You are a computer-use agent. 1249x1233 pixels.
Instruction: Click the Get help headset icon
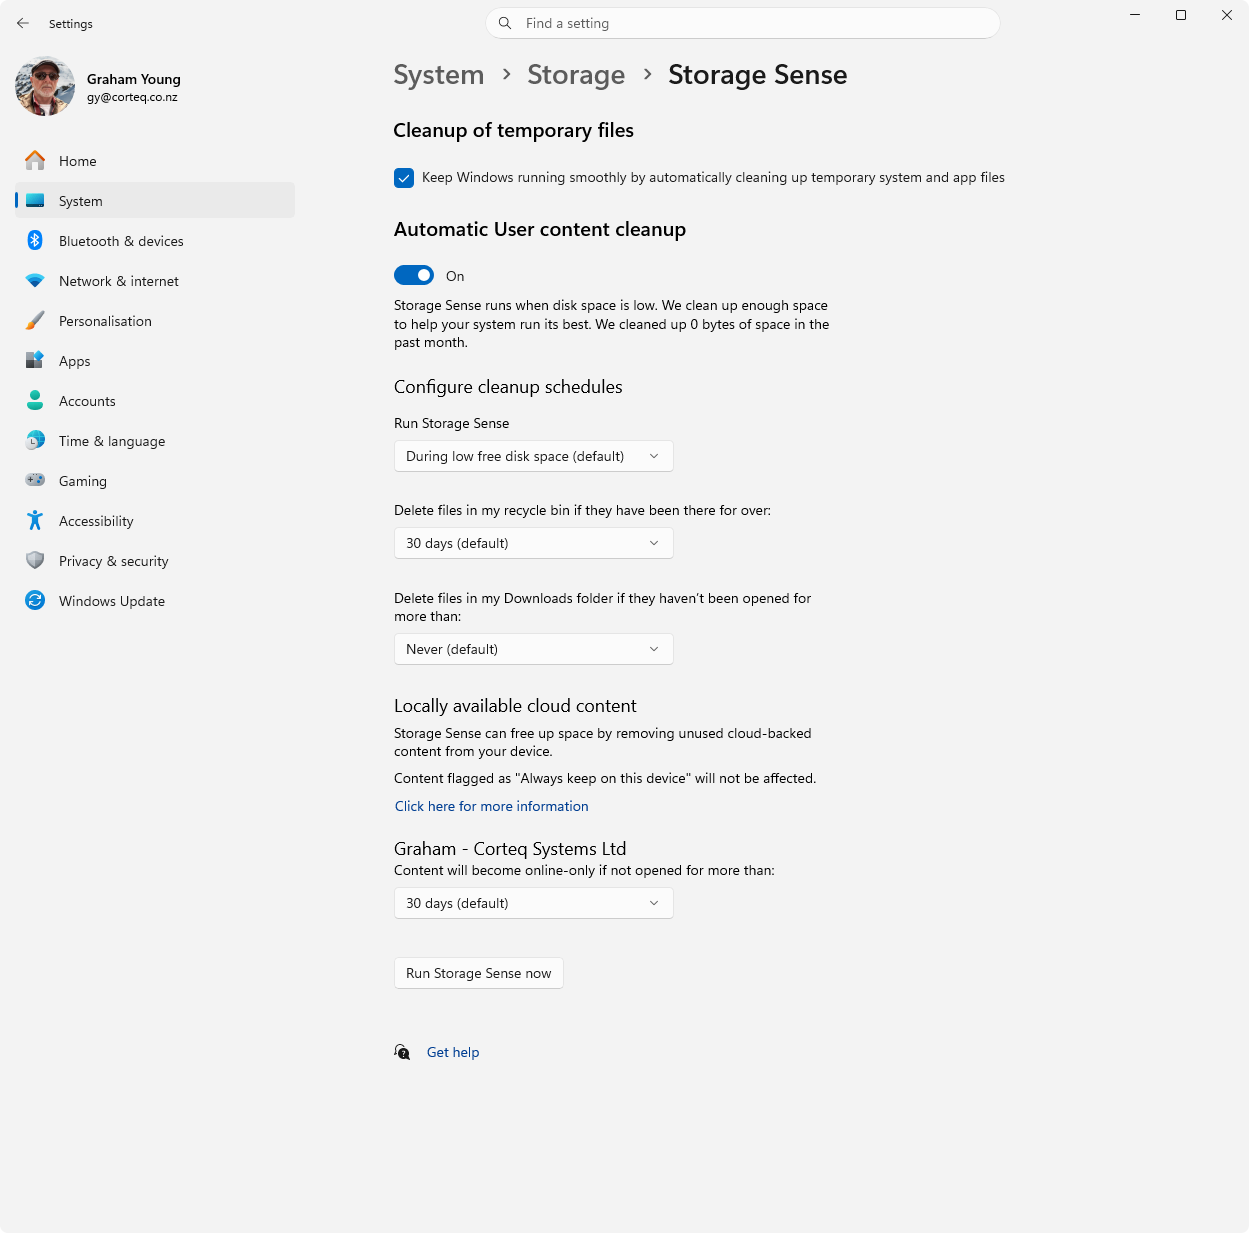(x=402, y=1052)
